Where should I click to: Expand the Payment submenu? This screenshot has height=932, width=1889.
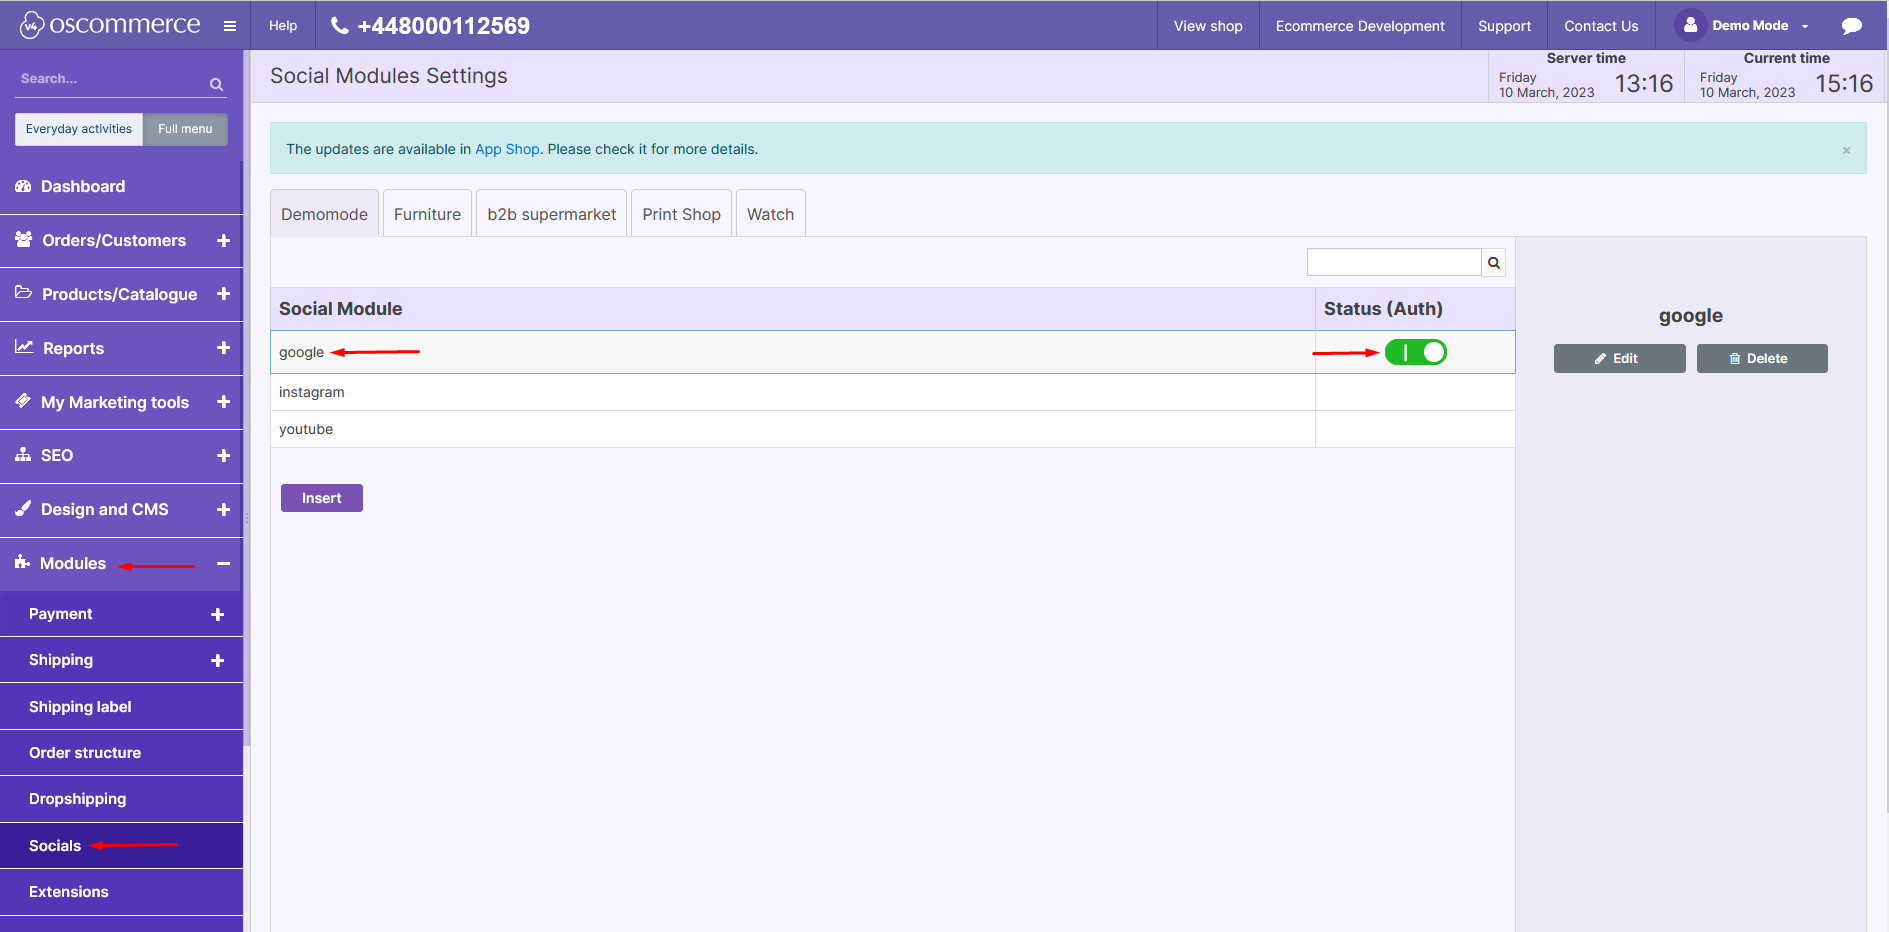[217, 615]
